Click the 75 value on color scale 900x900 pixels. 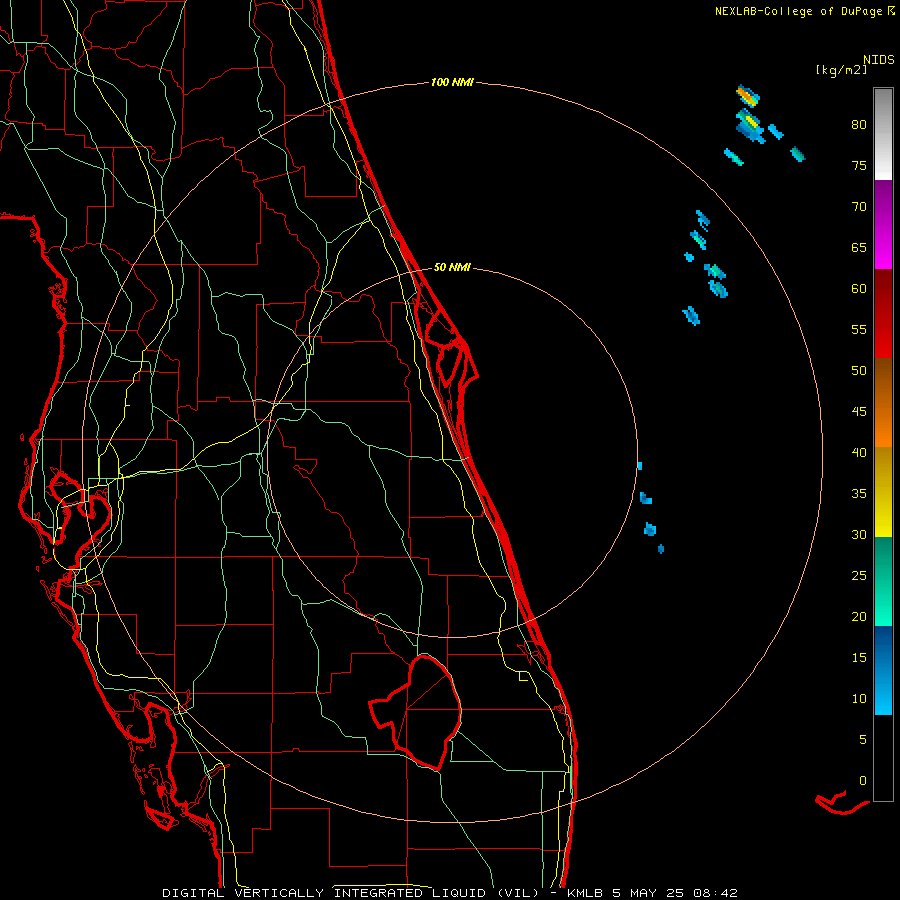pos(859,165)
